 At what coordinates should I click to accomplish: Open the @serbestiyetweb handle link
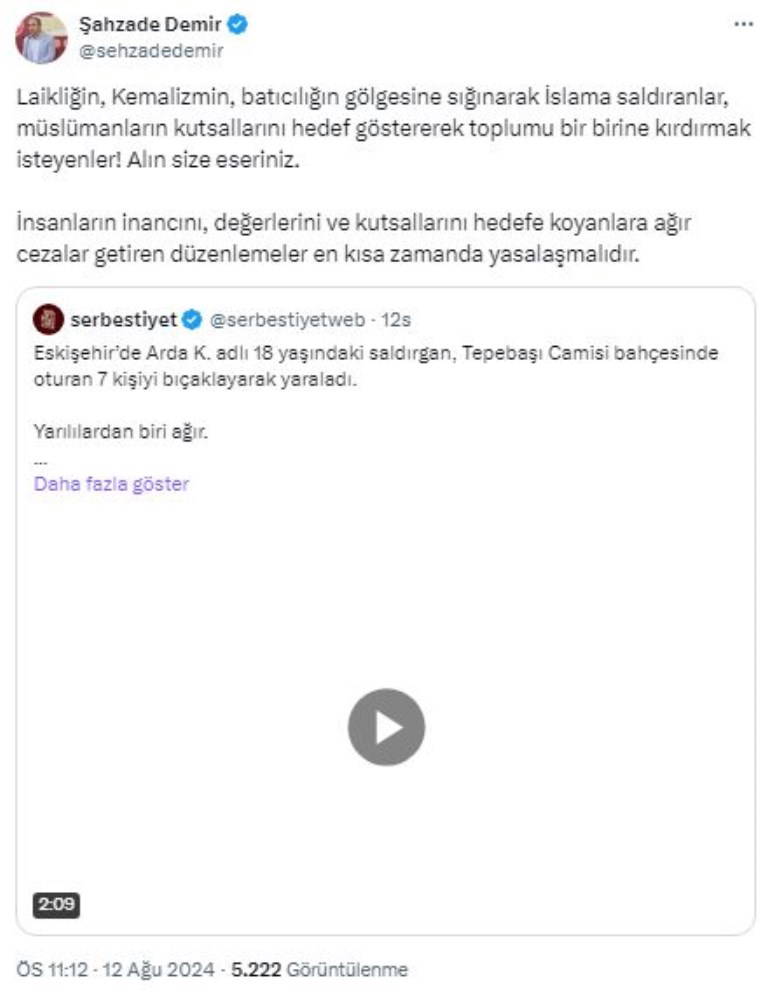[x=287, y=320]
